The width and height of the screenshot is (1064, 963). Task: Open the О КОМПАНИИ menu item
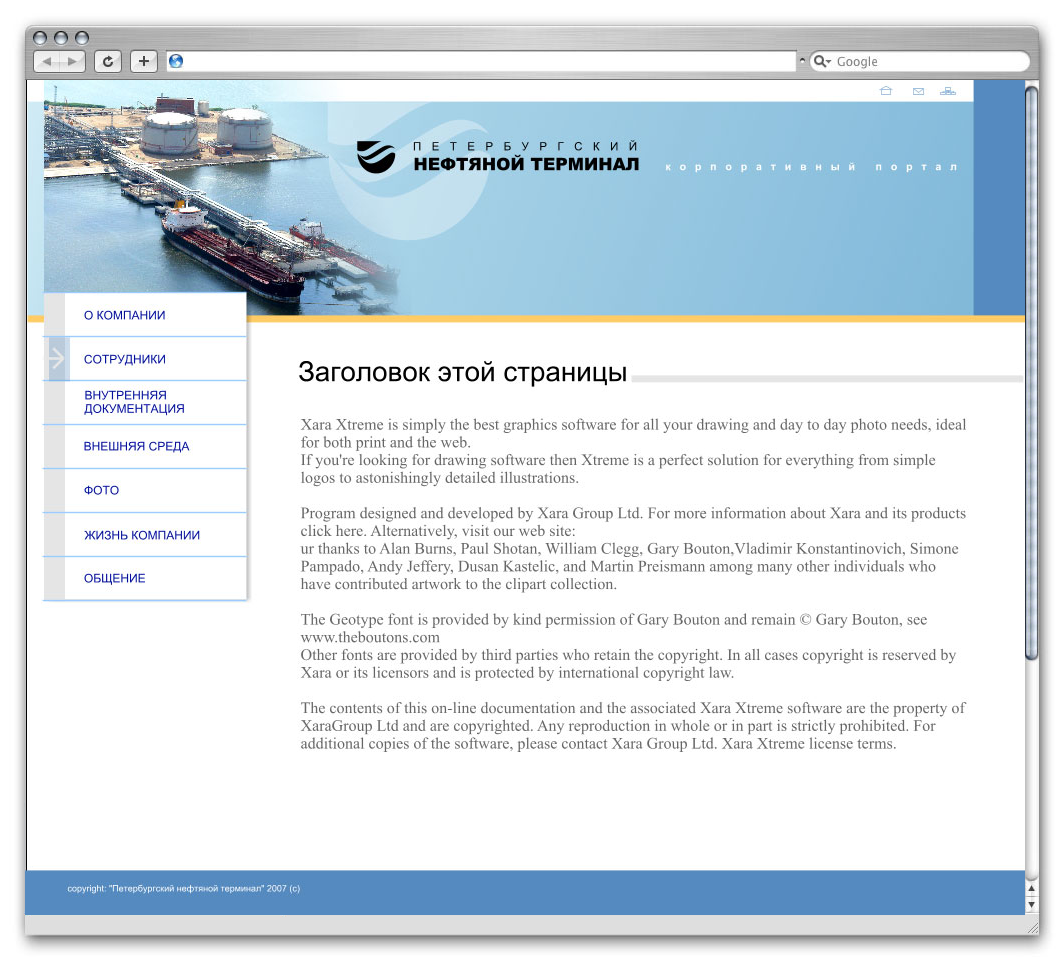coord(145,315)
